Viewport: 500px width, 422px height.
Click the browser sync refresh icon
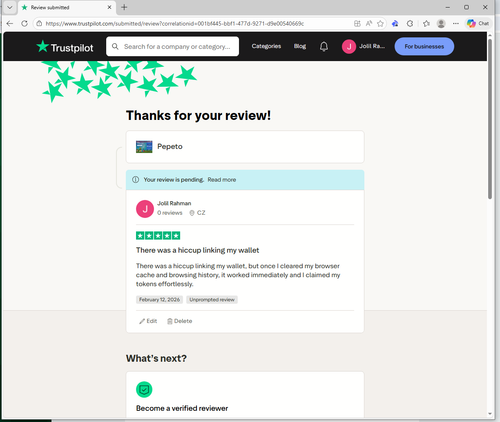(410, 23)
